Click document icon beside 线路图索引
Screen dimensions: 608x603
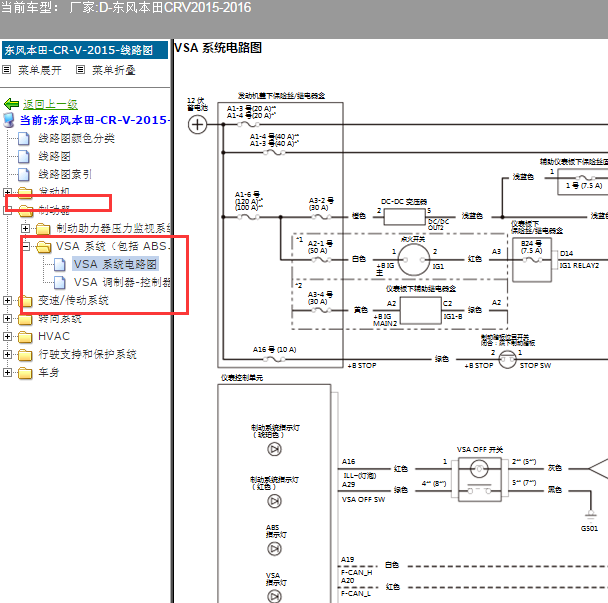24,175
